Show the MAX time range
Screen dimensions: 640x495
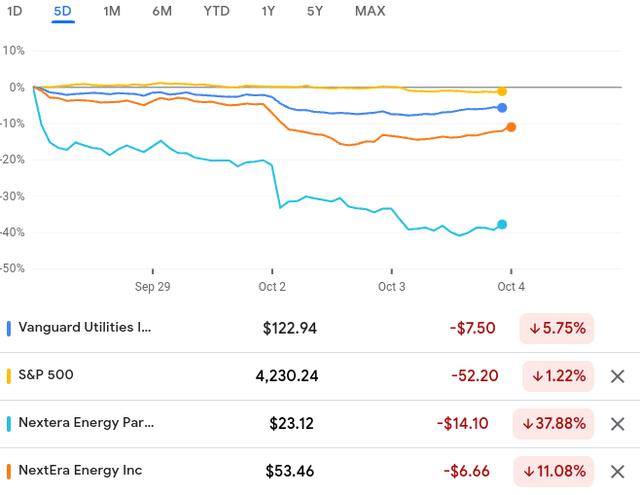pyautogui.click(x=371, y=11)
